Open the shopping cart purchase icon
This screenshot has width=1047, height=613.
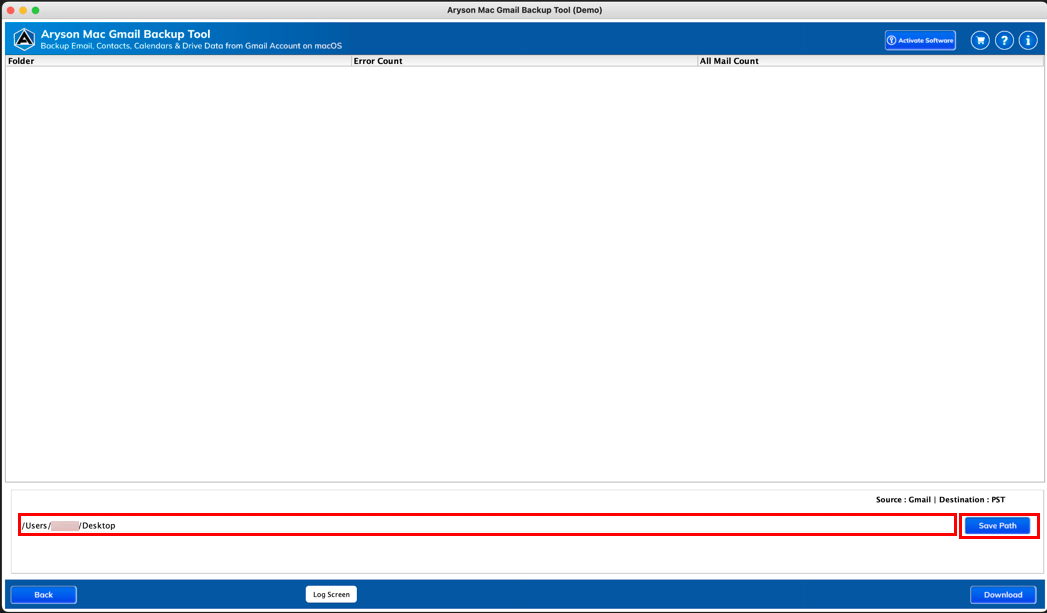(x=980, y=40)
